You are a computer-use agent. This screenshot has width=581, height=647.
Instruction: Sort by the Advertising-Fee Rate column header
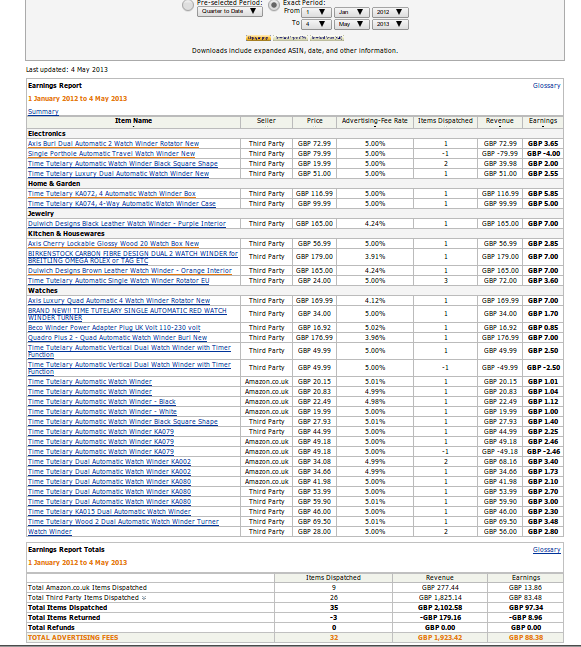click(x=375, y=121)
